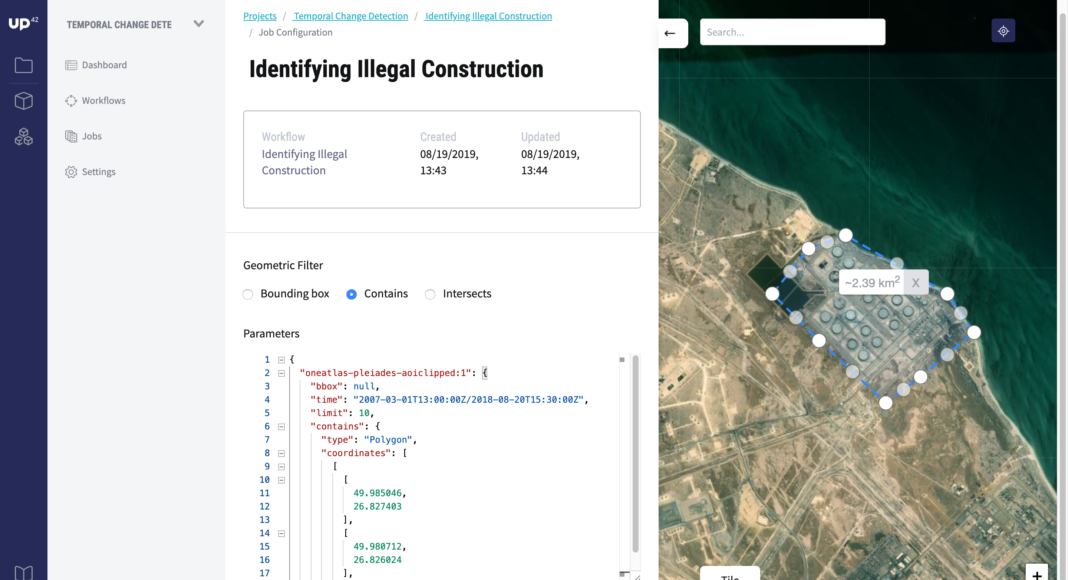Zoom in on the map
The width and height of the screenshot is (1068, 580).
click(x=1037, y=573)
